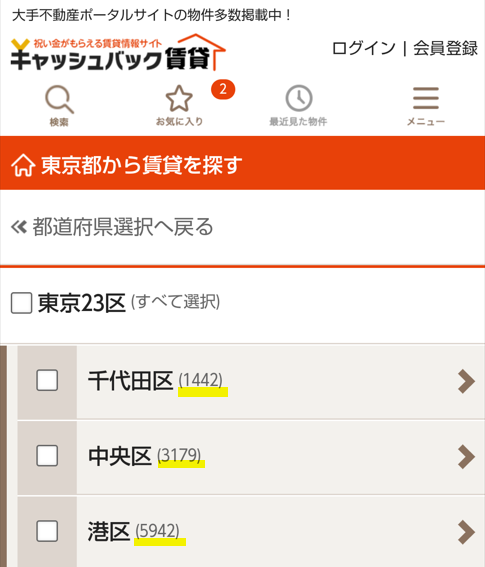This screenshot has width=485, height=567.
Task: Tick the 中央区 checkbox
Action: [x=47, y=455]
